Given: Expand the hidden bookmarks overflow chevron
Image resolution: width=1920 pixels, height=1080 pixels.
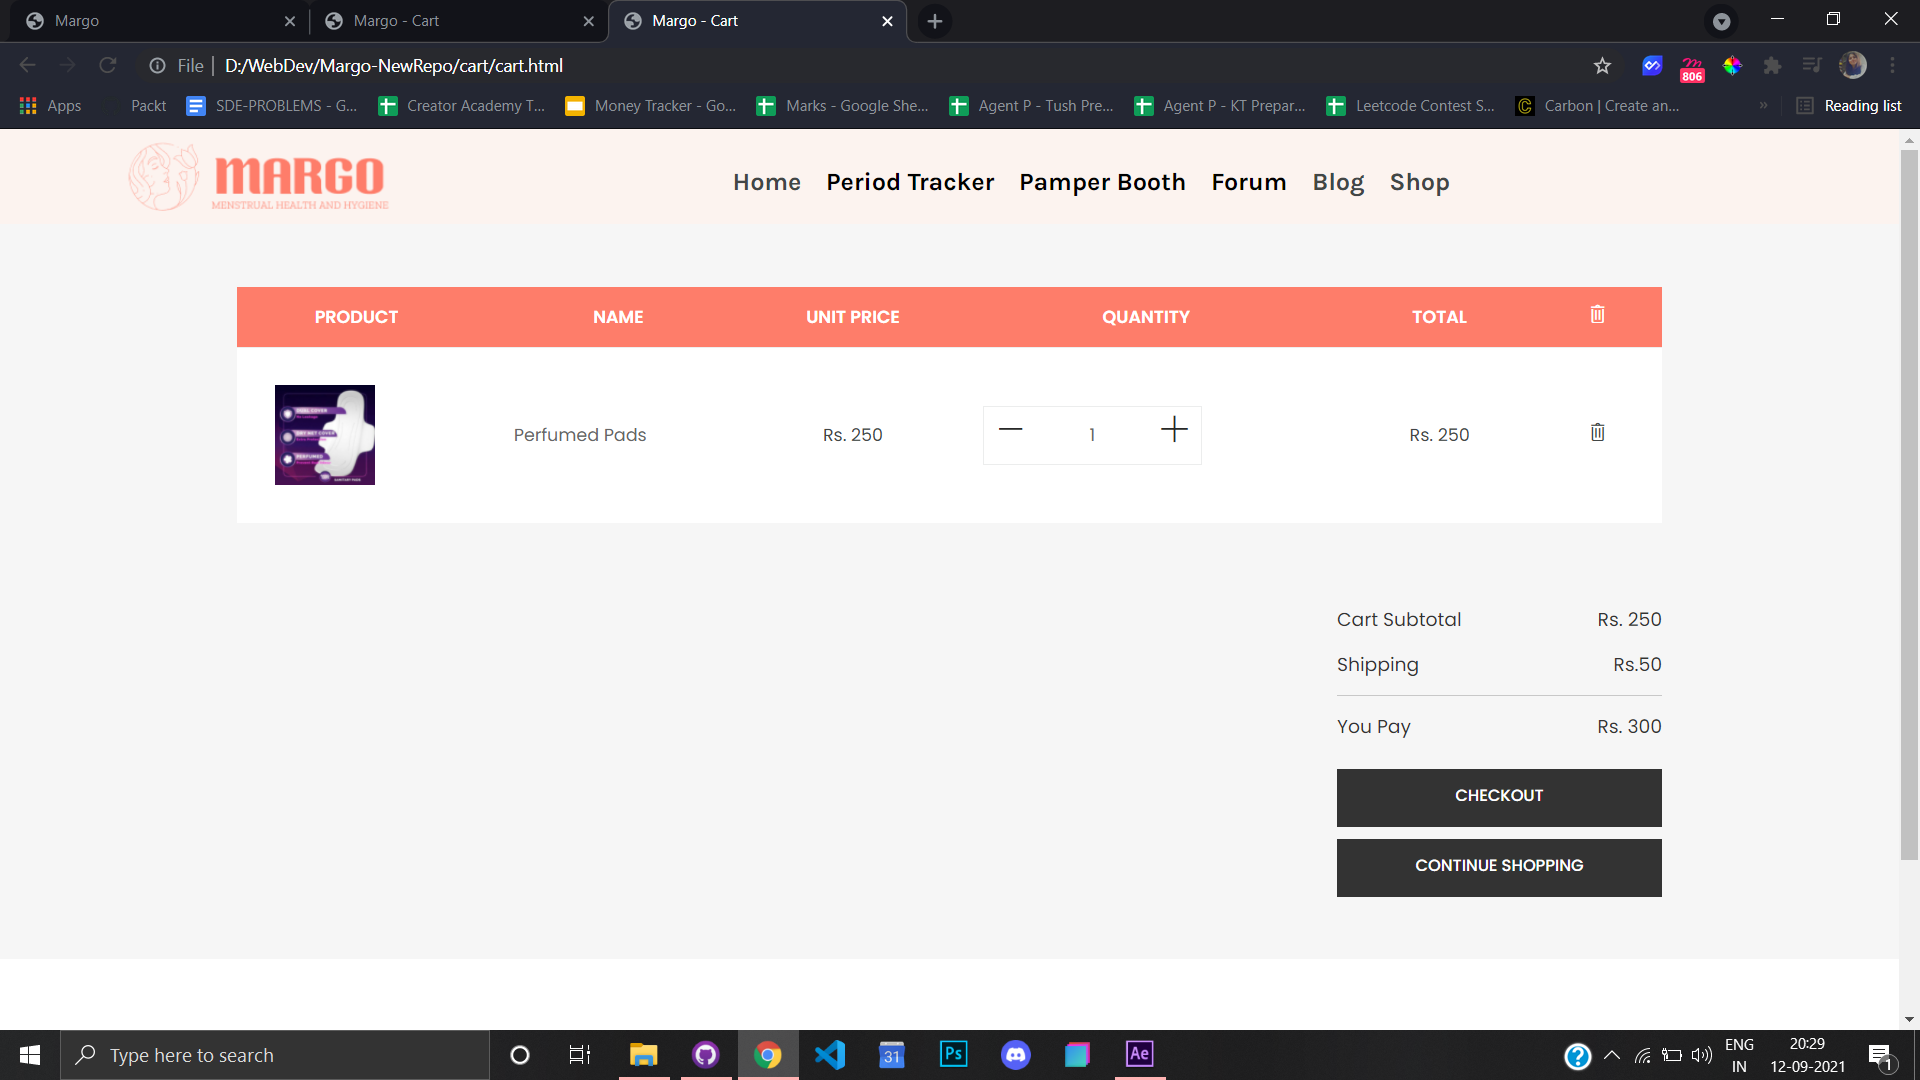Looking at the screenshot, I should point(1763,106).
